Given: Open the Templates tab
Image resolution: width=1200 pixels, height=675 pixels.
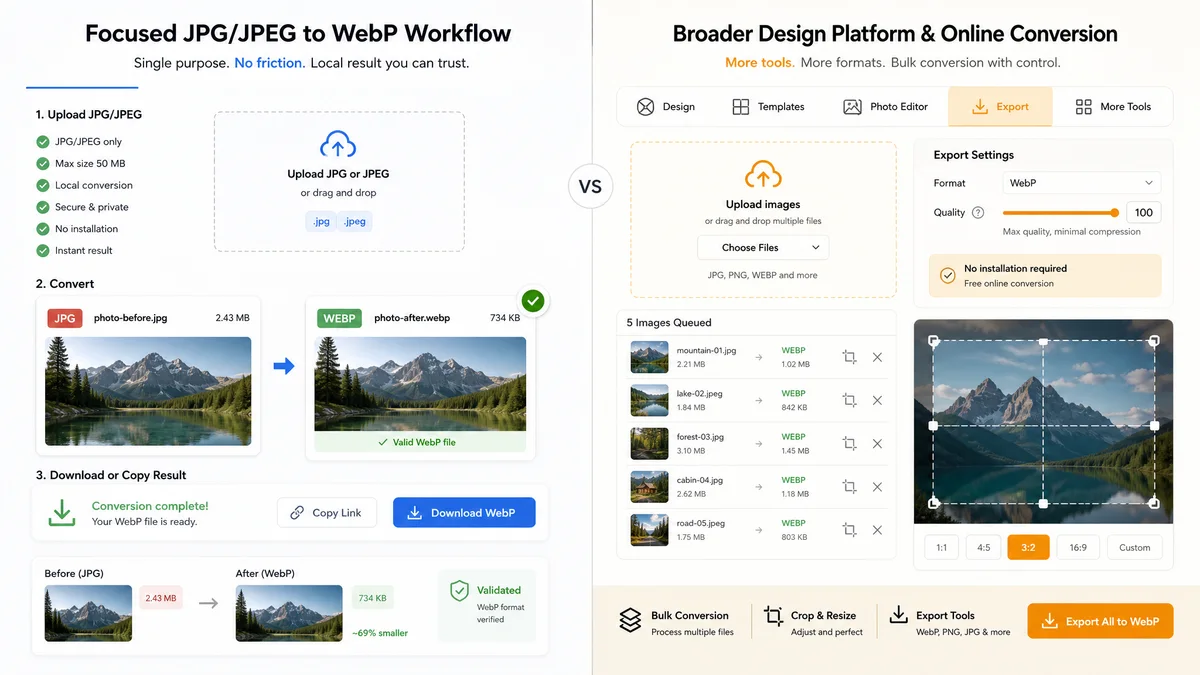Looking at the screenshot, I should pyautogui.click(x=768, y=107).
